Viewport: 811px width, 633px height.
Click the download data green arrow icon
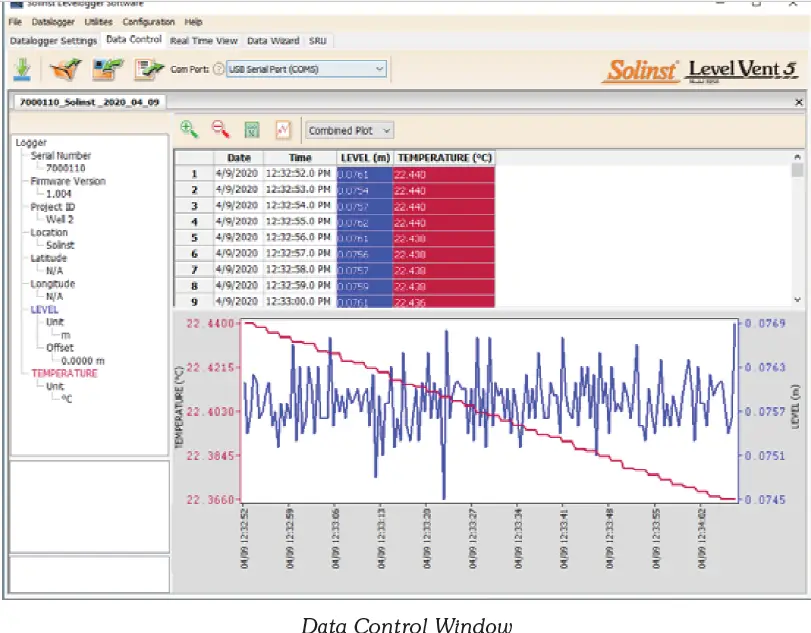[x=22, y=69]
